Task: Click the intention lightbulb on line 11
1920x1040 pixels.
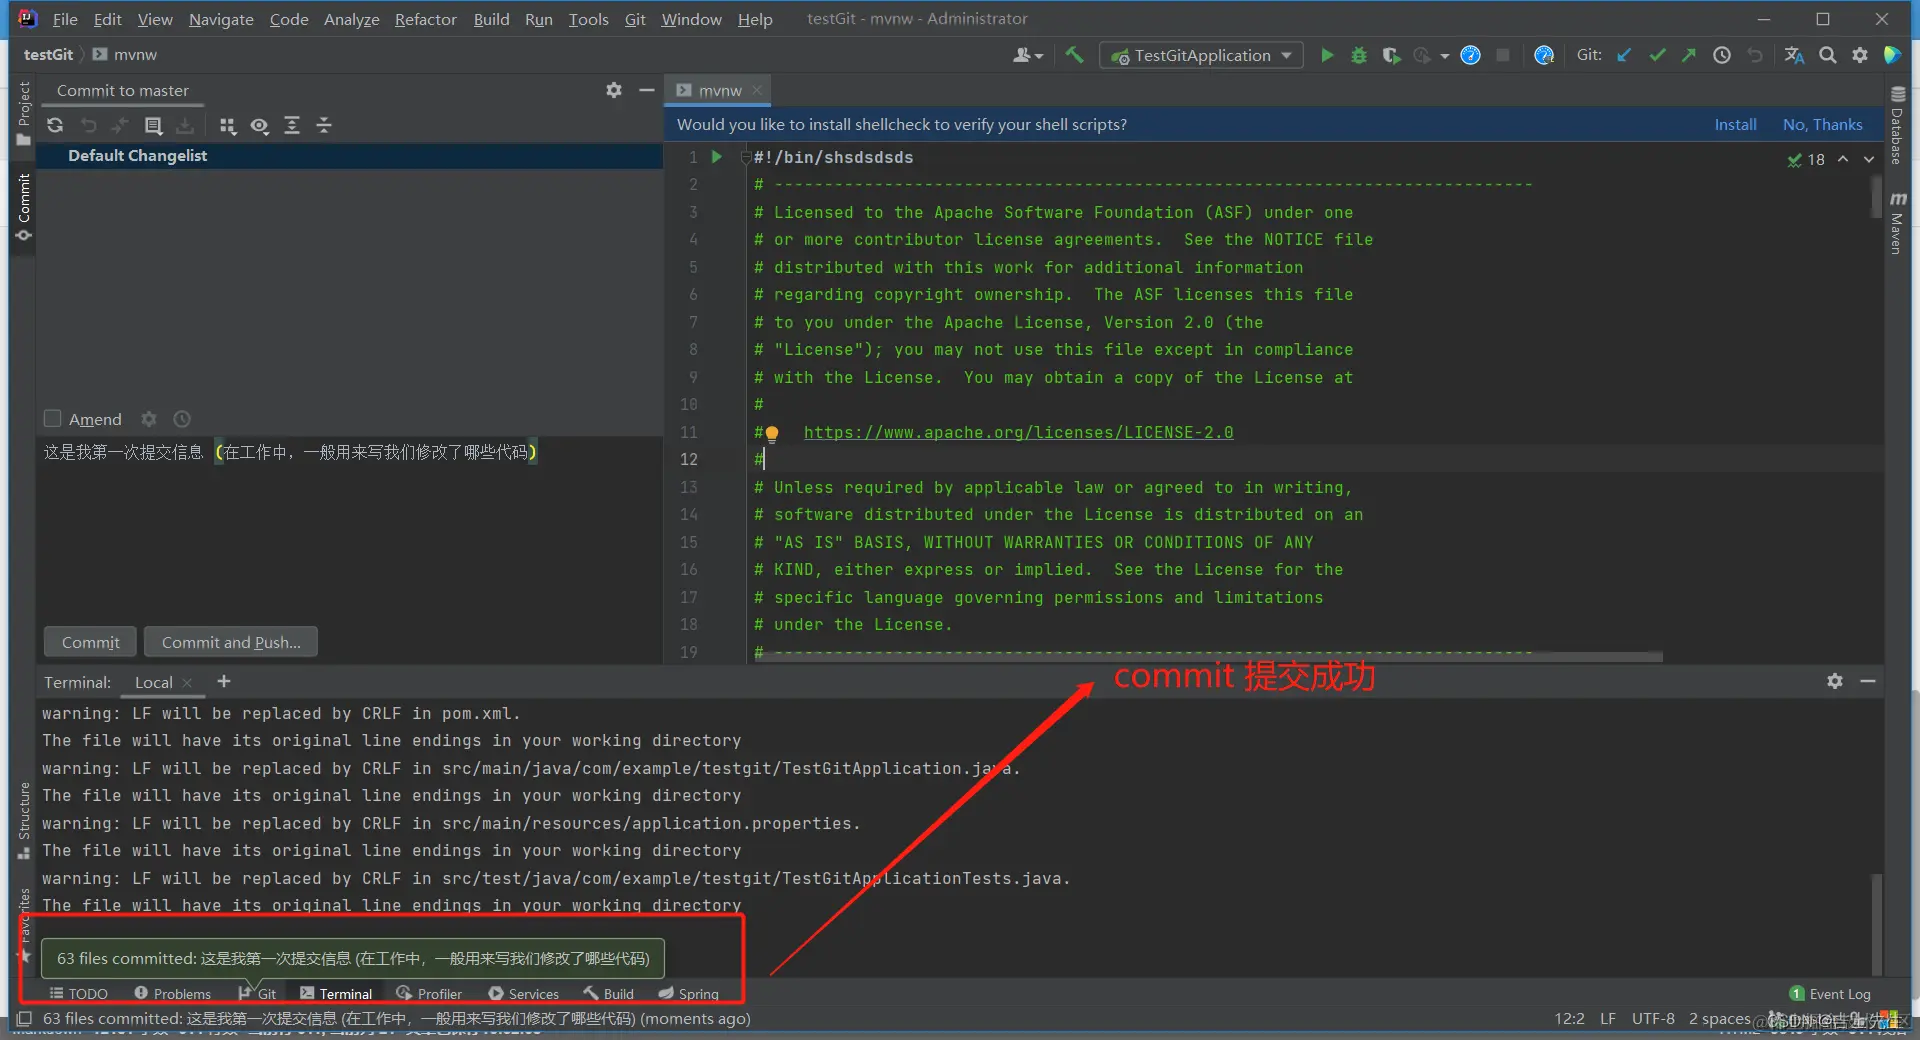Action: pos(772,433)
